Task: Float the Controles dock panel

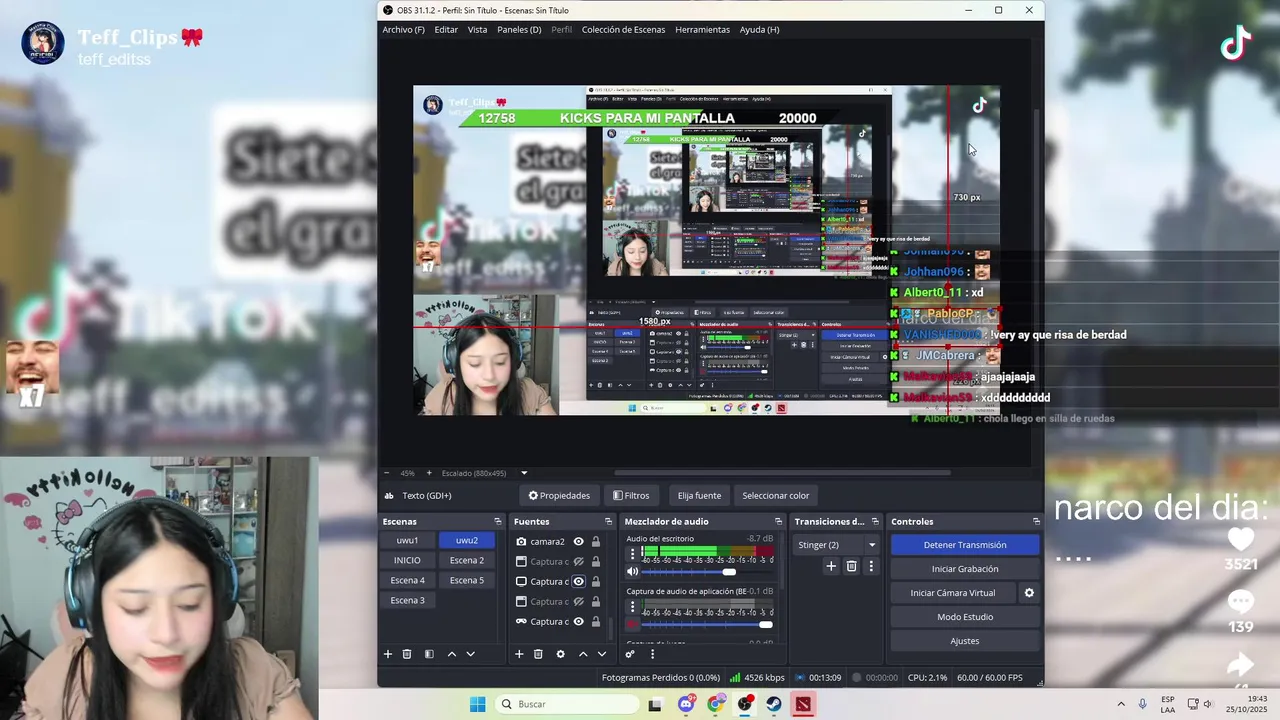Action: click(1036, 521)
